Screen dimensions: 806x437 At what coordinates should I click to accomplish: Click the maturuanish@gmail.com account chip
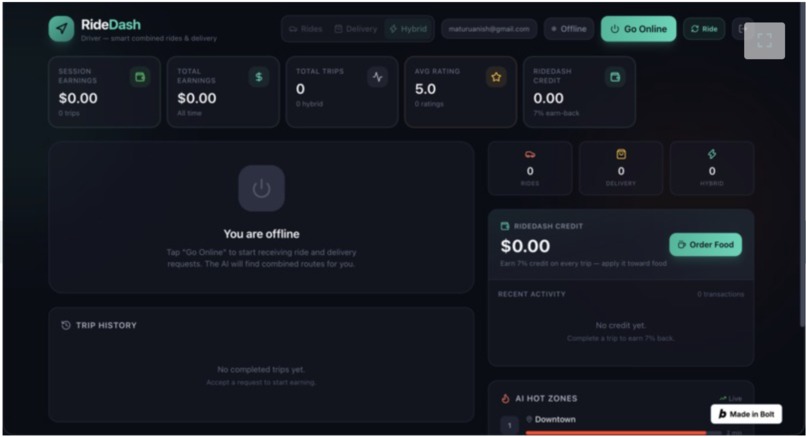[489, 29]
